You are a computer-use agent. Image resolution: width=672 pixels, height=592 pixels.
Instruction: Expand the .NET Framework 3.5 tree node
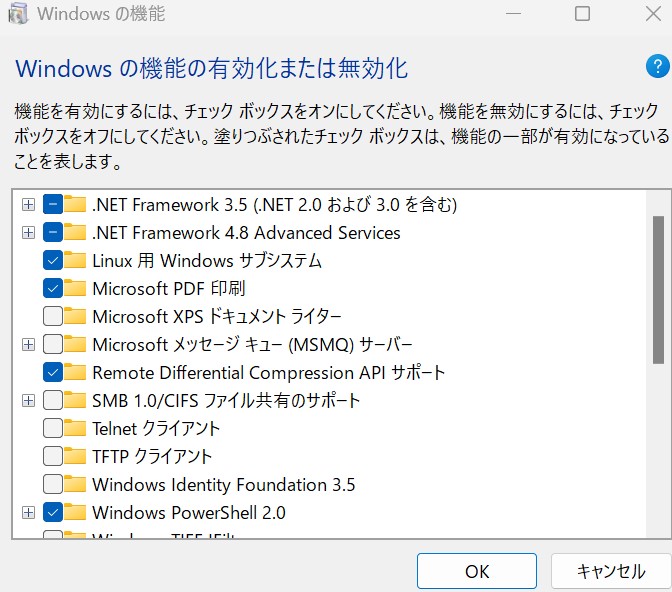click(28, 205)
